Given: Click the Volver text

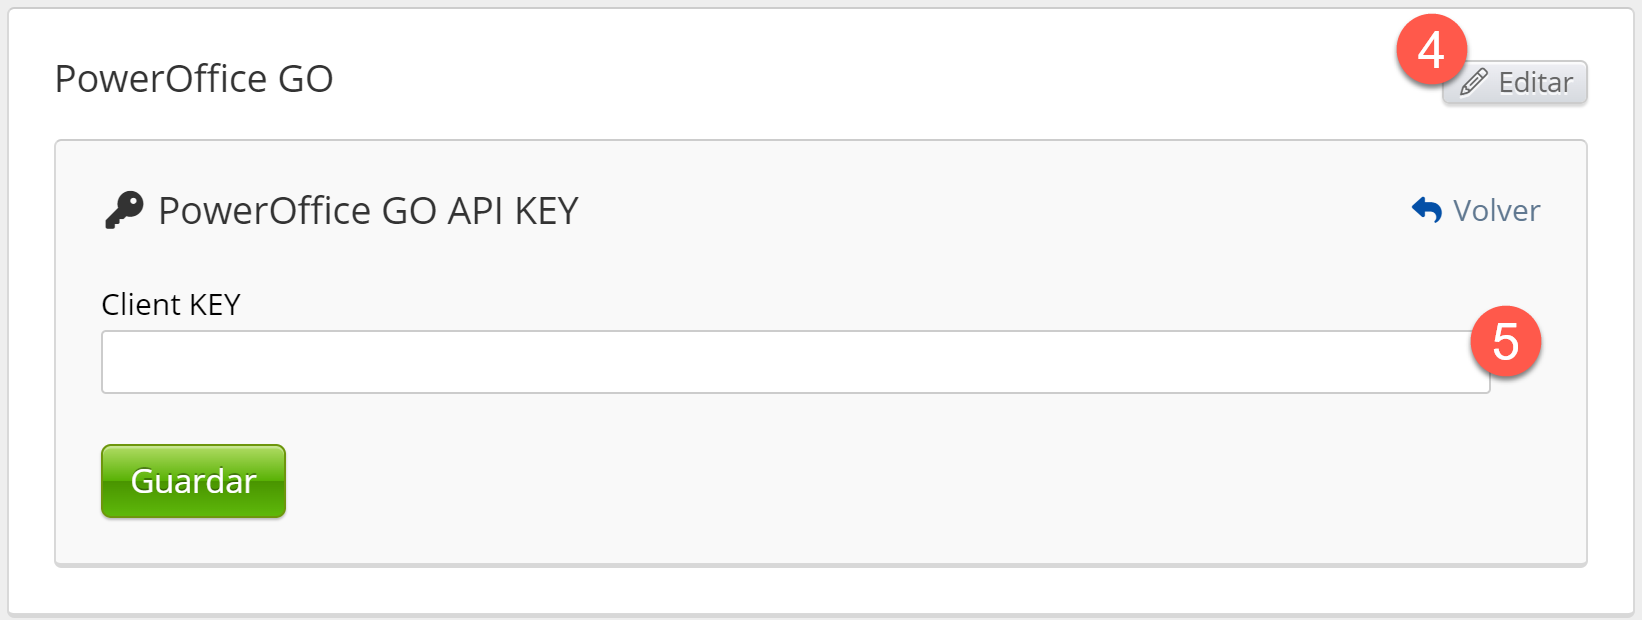Looking at the screenshot, I should pos(1496,211).
